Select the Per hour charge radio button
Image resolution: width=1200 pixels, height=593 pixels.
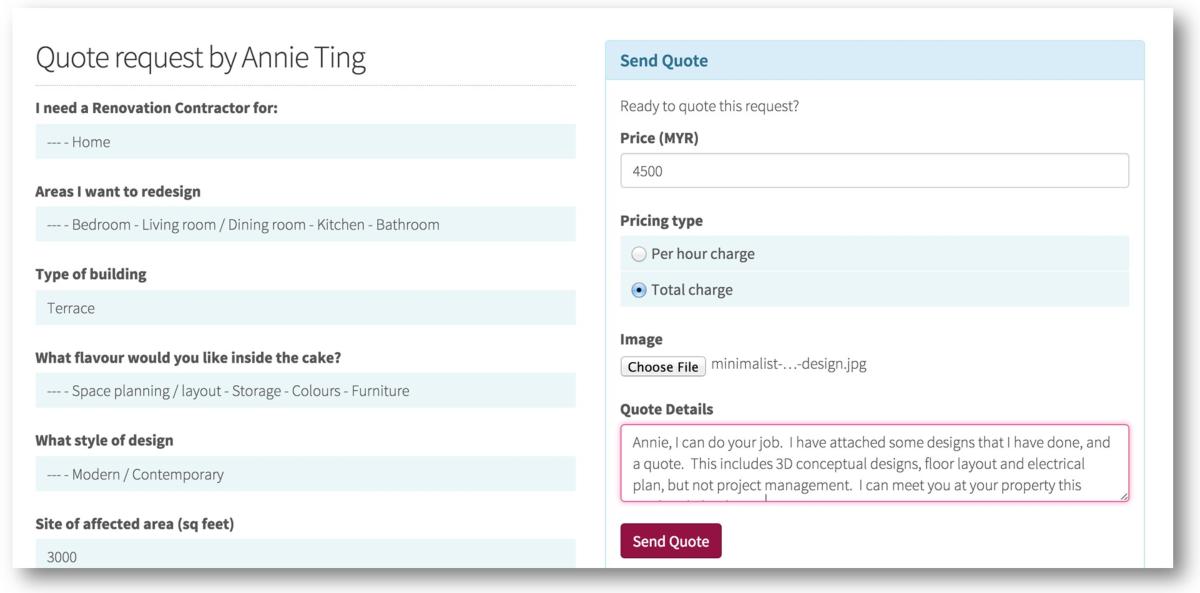click(639, 254)
